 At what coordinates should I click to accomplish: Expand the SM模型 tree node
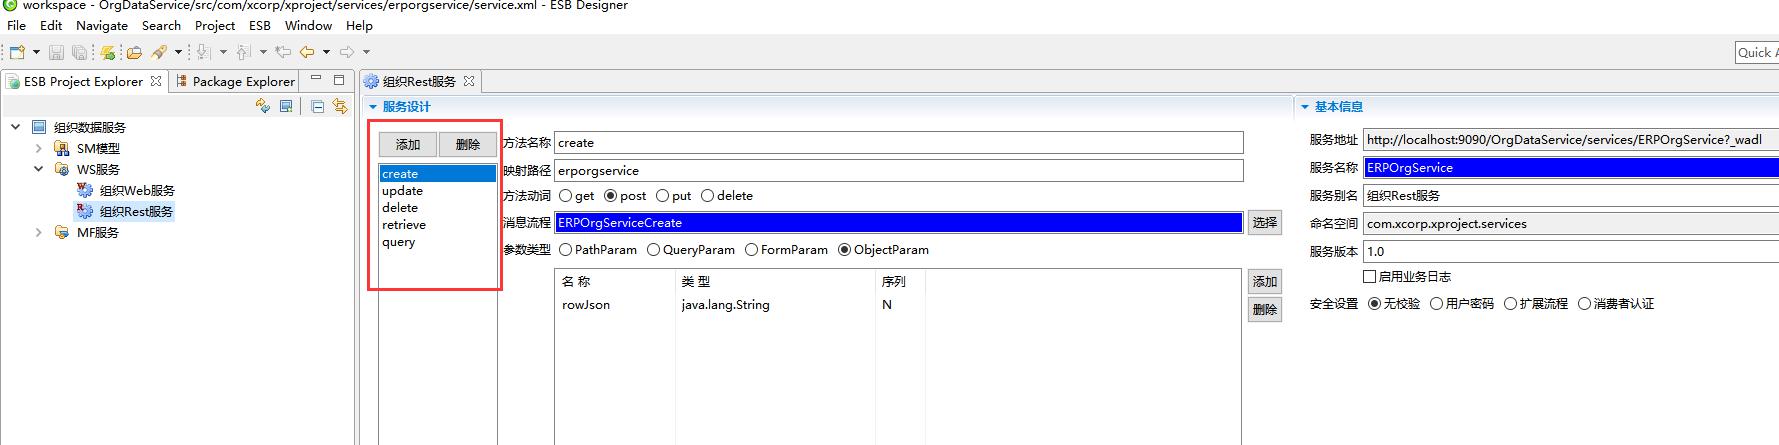pyautogui.click(x=39, y=148)
